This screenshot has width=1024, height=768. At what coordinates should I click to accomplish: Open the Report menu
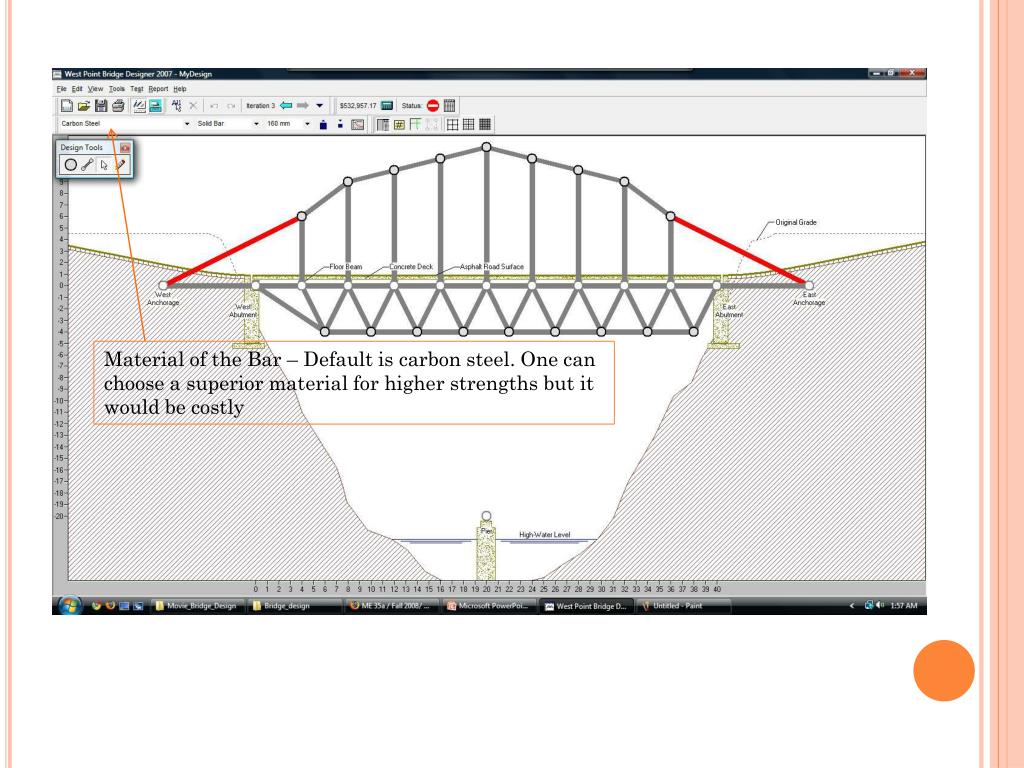[158, 89]
